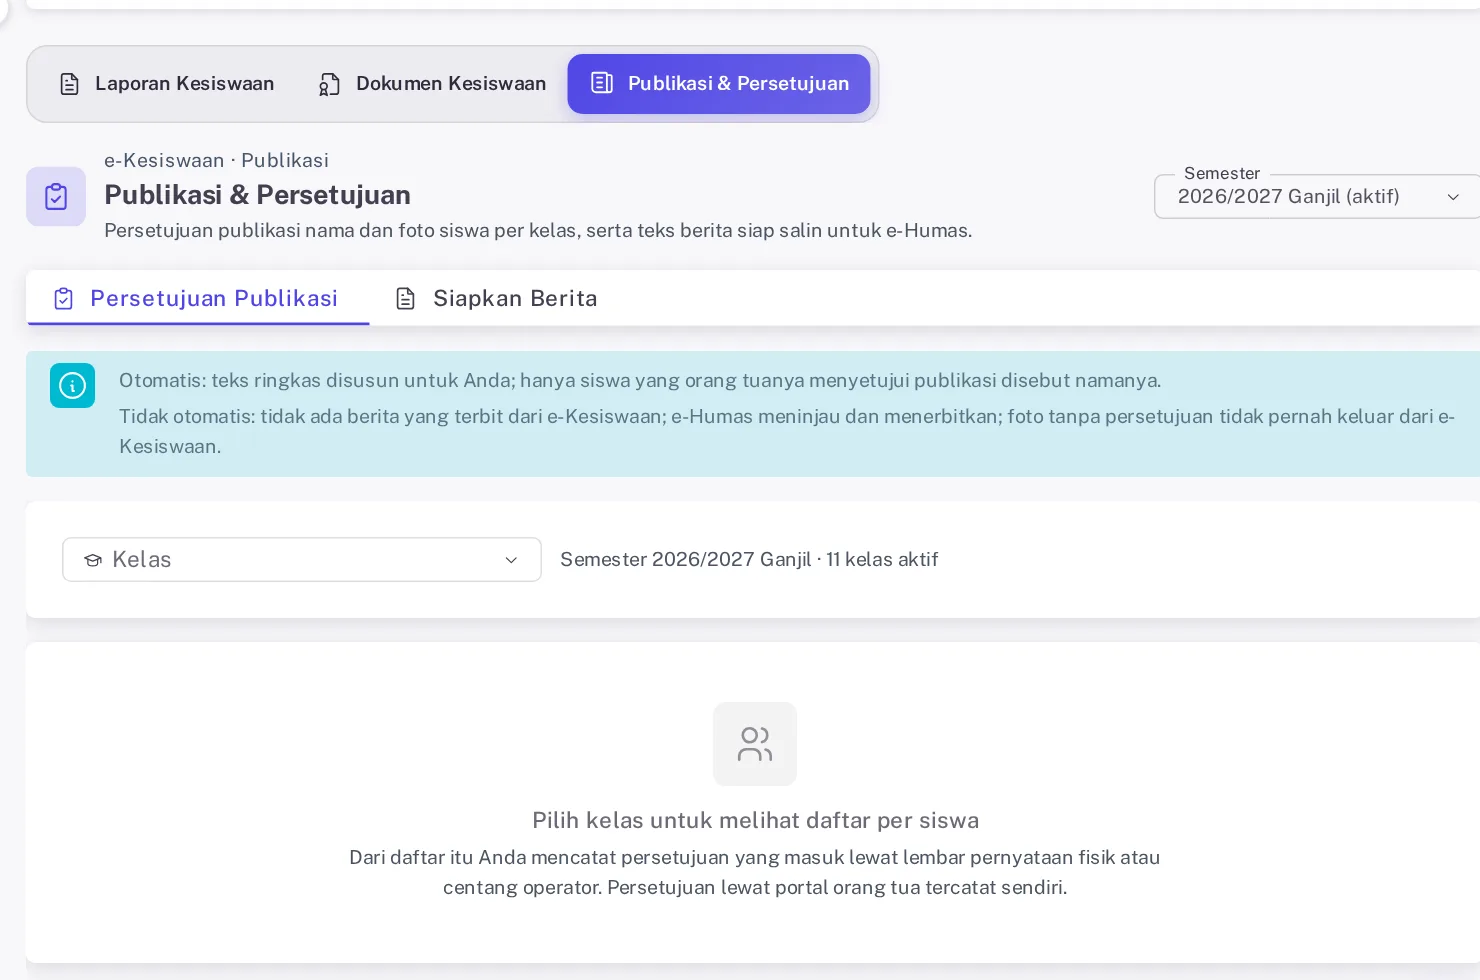Screen dimensions: 1480x980
Task: Click the Persetujuan Publikasi clipboard icon
Action: pyautogui.click(x=63, y=298)
